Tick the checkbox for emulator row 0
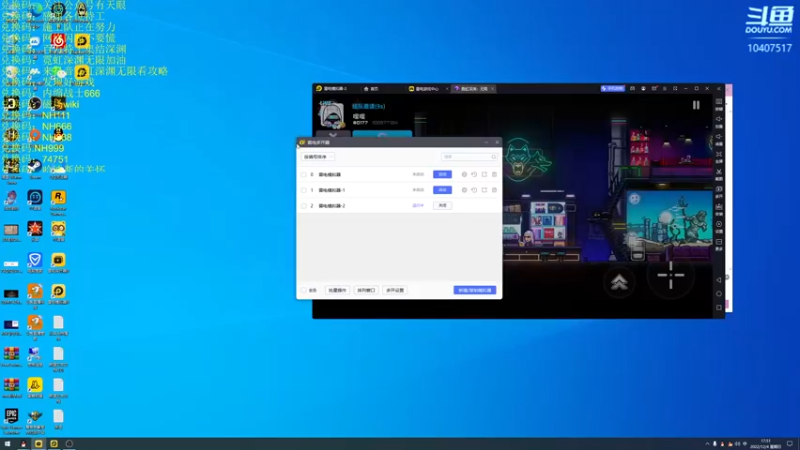The image size is (800, 450). tap(304, 174)
